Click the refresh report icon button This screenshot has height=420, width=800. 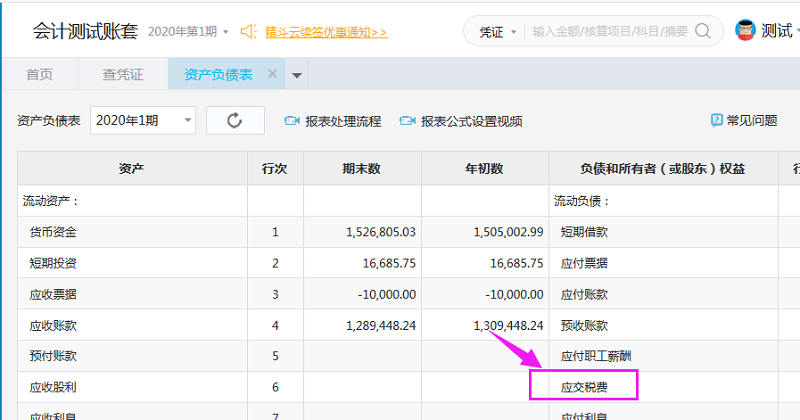coord(235,121)
